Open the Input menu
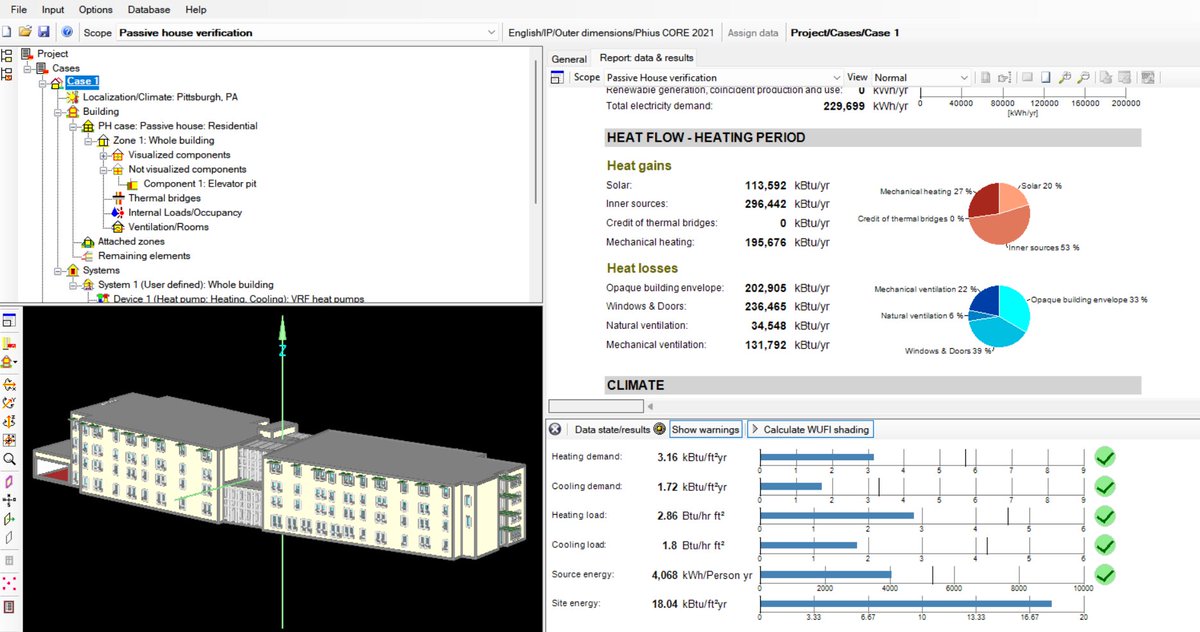 click(x=53, y=9)
